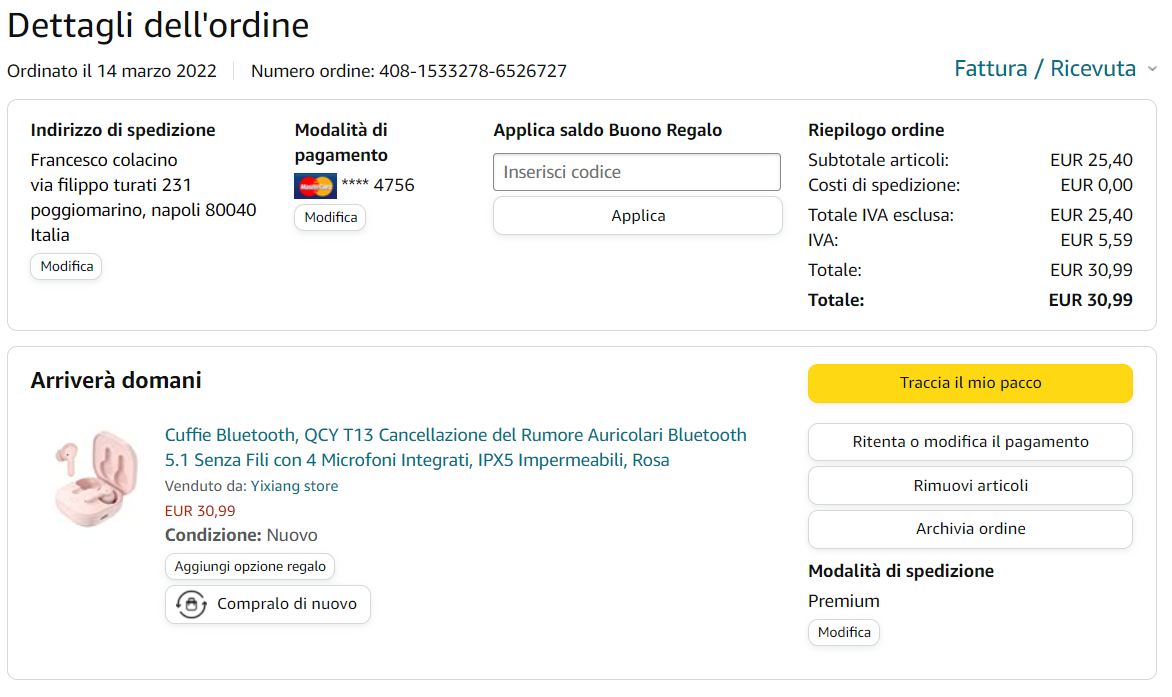Edit shipping address with its Modifica button
This screenshot has height=697, width=1172.
pyautogui.click(x=67, y=266)
